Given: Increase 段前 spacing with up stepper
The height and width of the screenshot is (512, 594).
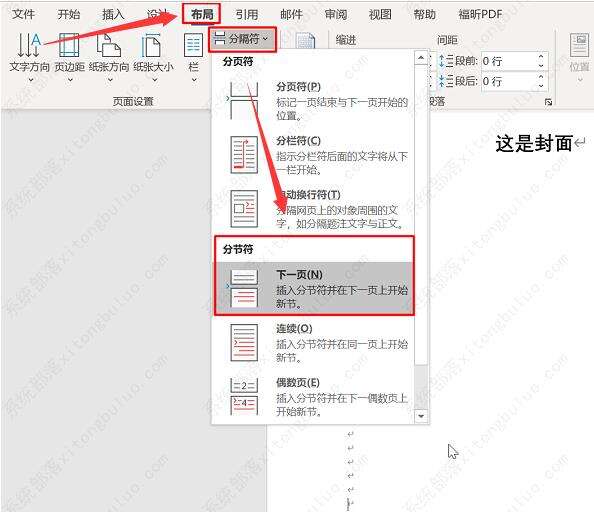Looking at the screenshot, I should (x=541, y=56).
